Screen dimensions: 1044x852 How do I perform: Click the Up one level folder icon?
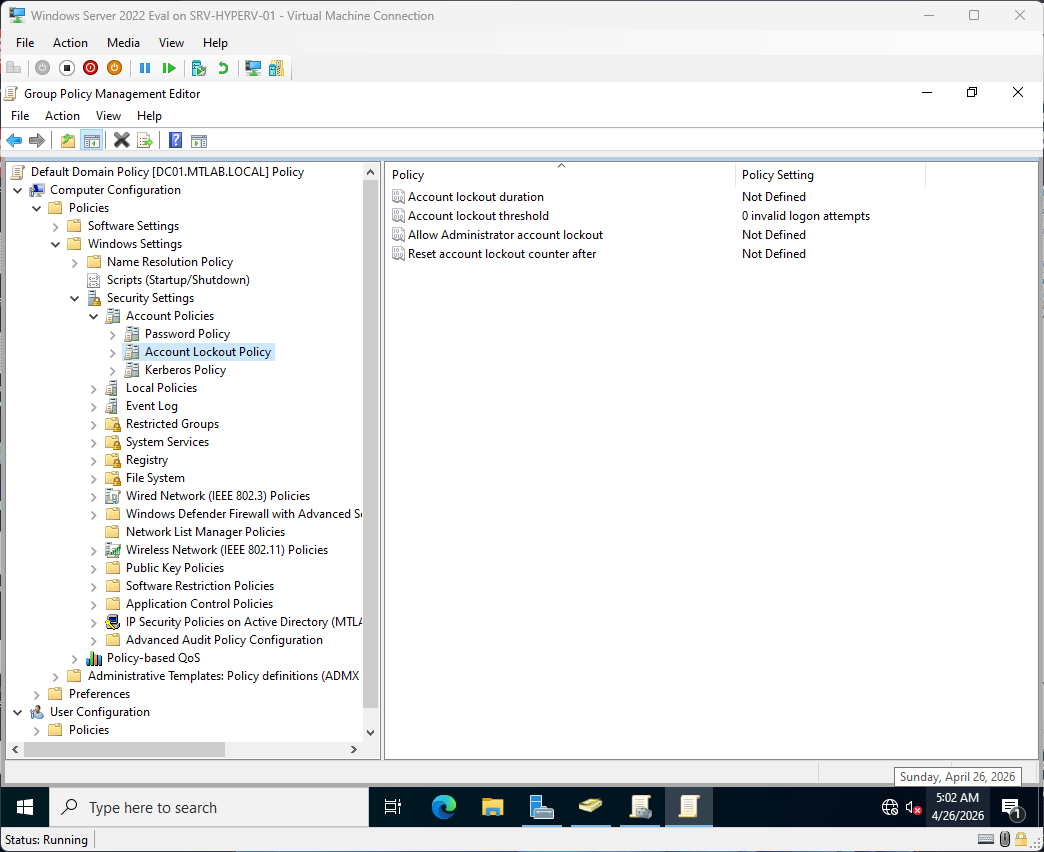(67, 140)
